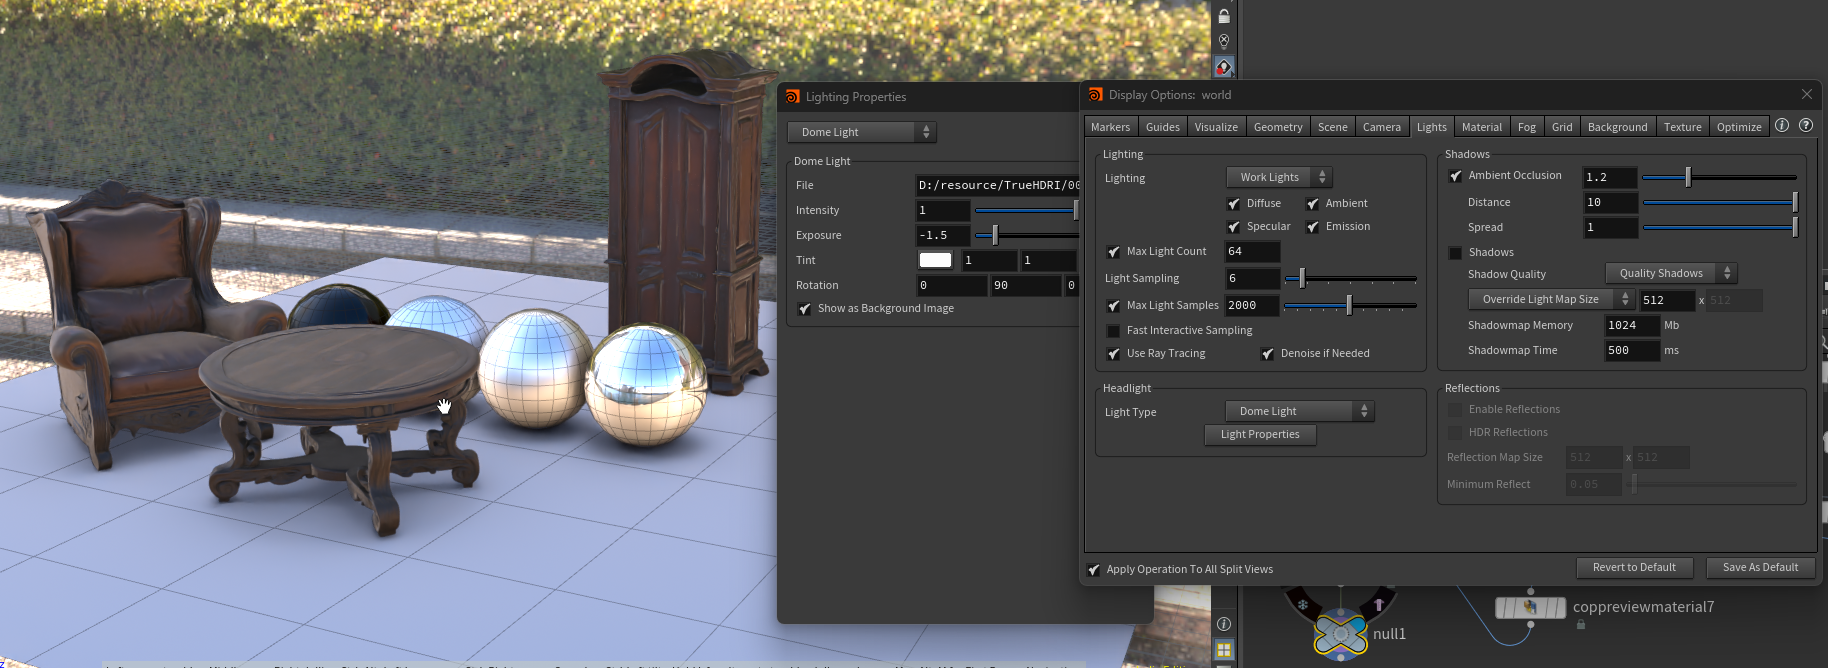Click Save As Default button
Viewport: 1828px width, 668px height.
(x=1760, y=568)
